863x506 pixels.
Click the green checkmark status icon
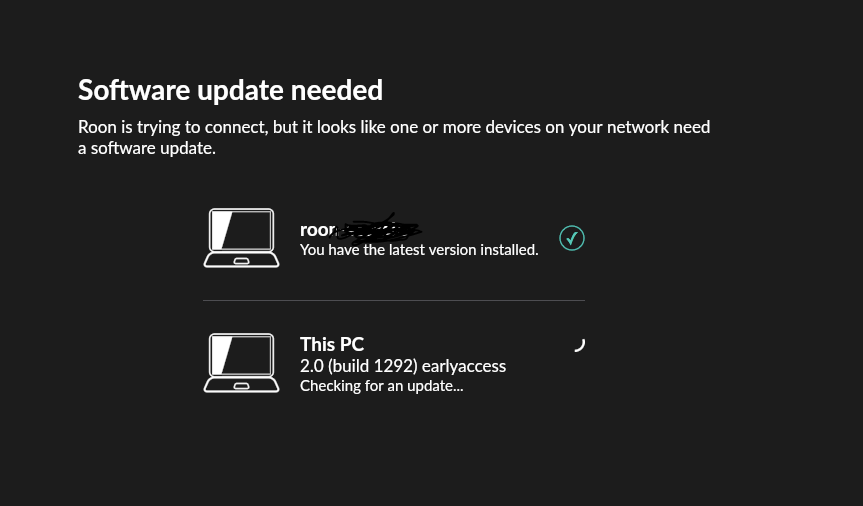(572, 238)
